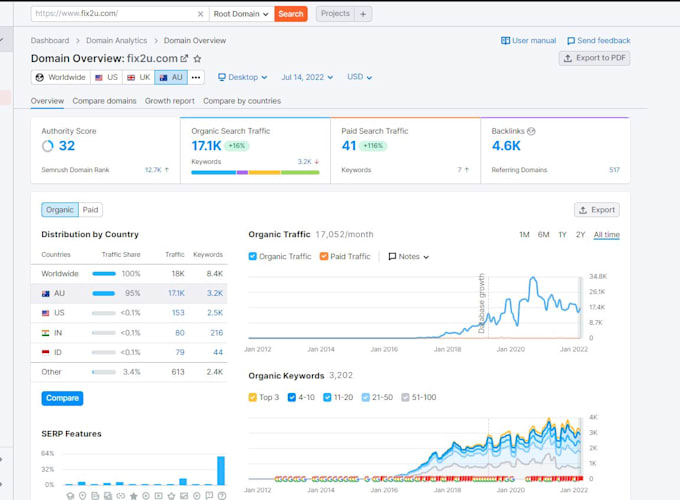Viewport: 680px width, 500px height.
Task: Click the Authority Score circle icon
Action: pos(48,146)
